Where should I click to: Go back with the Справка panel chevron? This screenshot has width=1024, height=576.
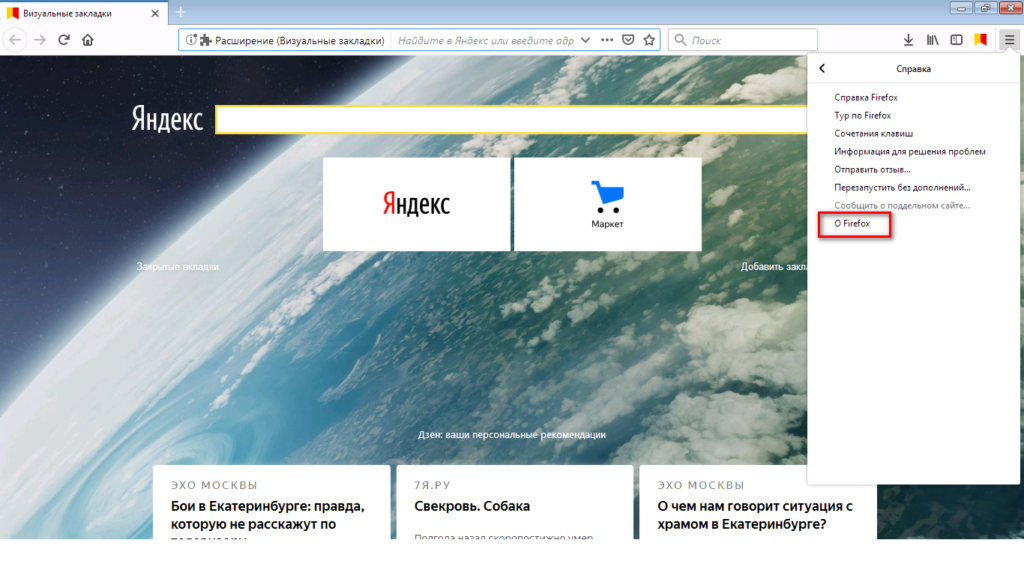tap(822, 68)
